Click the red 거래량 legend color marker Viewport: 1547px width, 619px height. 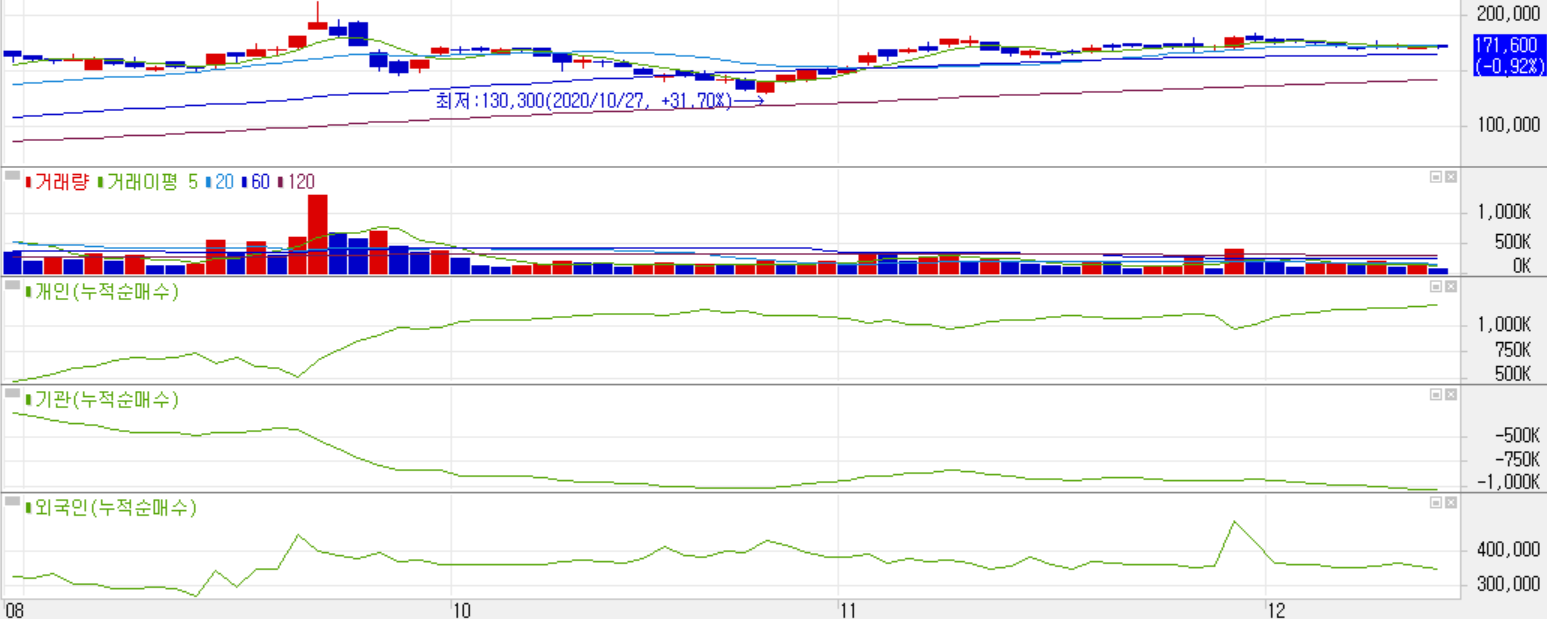28,182
